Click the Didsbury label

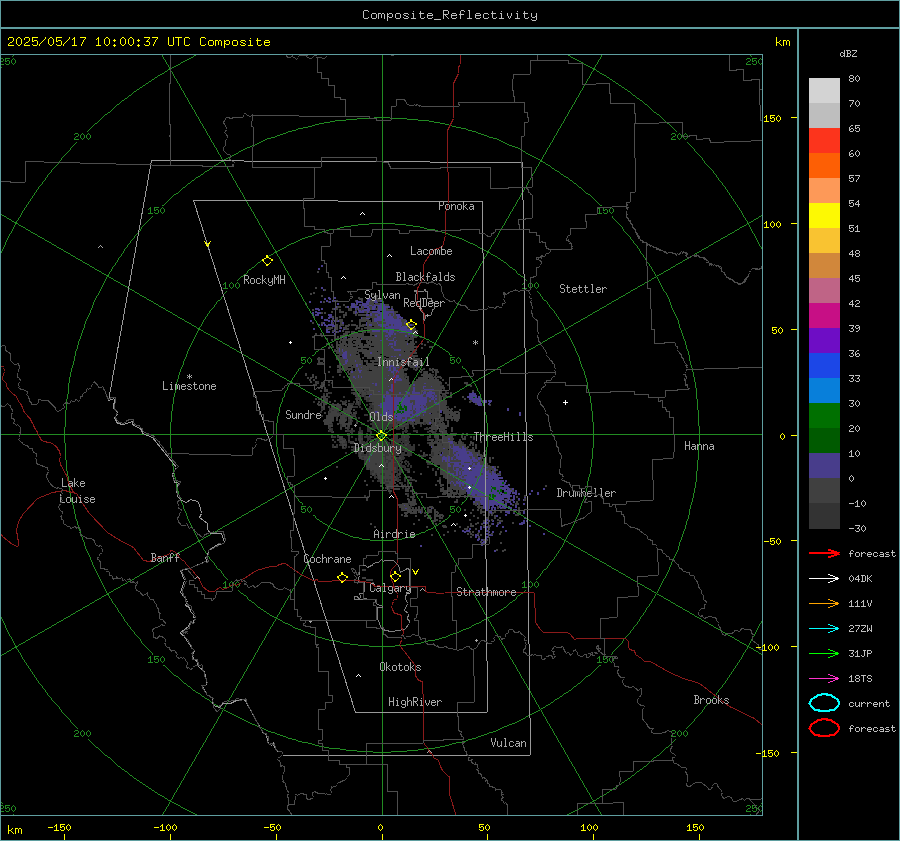pos(377,448)
